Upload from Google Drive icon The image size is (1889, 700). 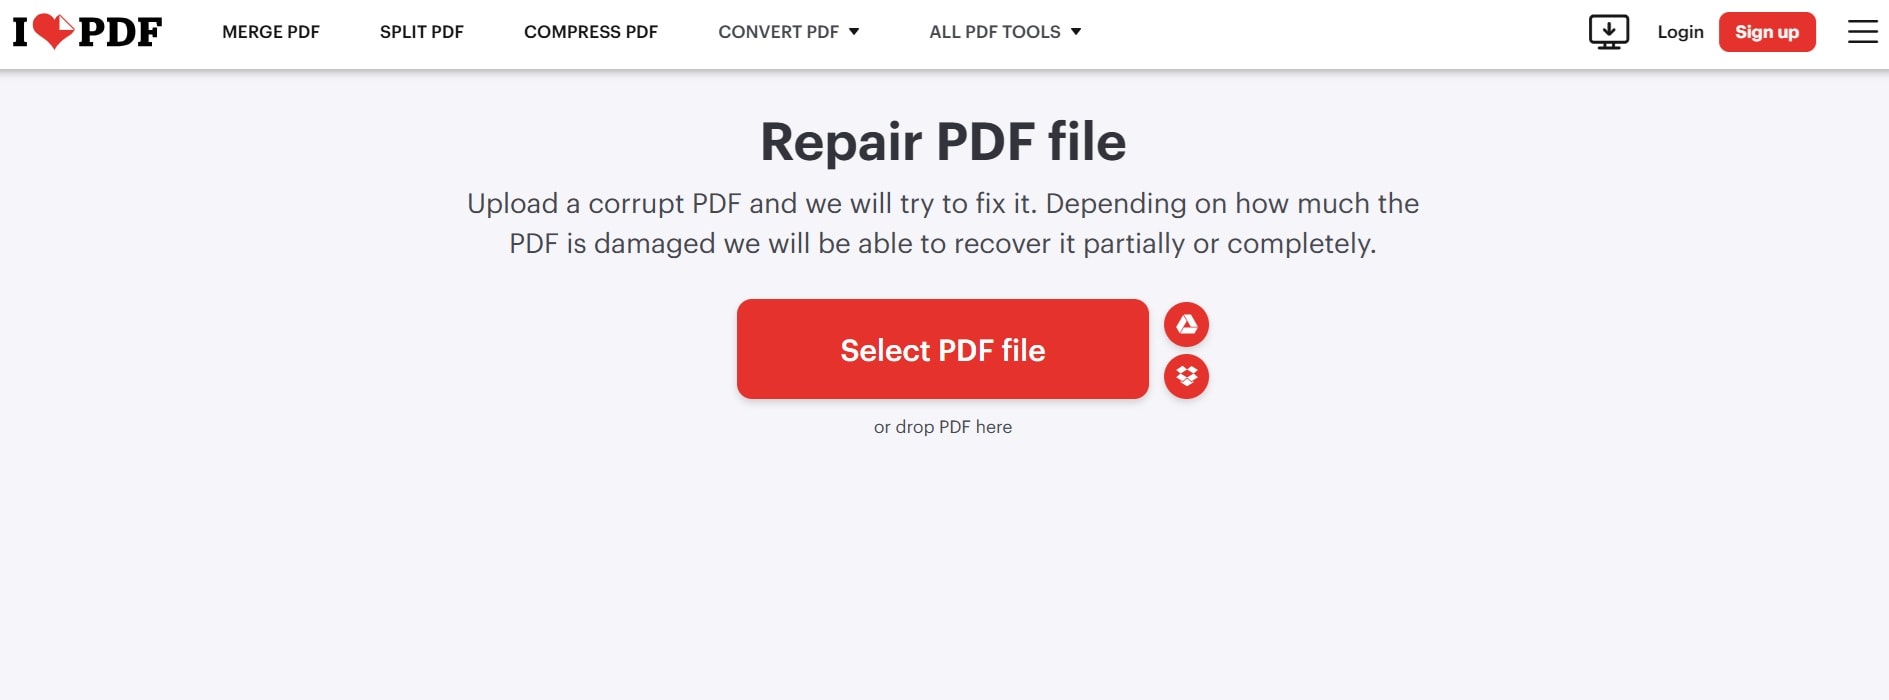(x=1186, y=325)
